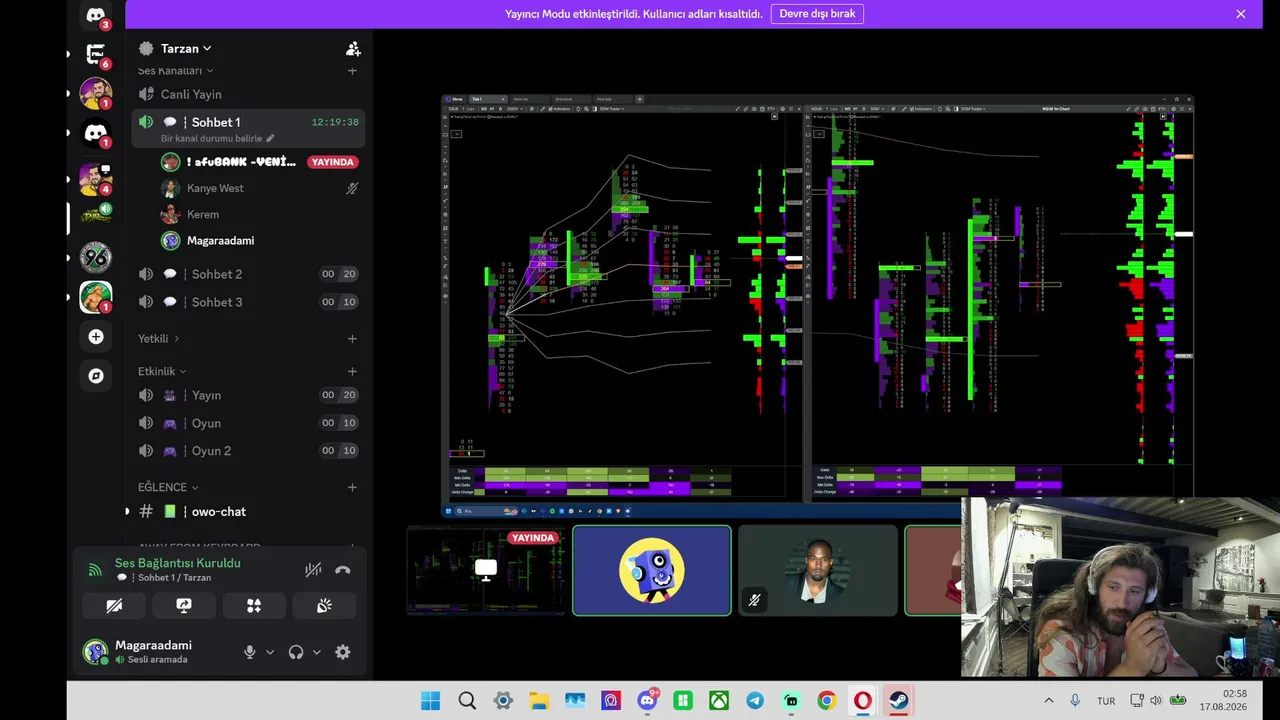
Task: Open Xbox app from taskbar
Action: [719, 701]
